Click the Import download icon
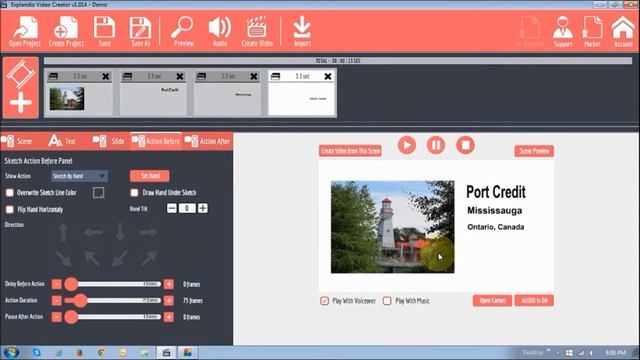 302,31
